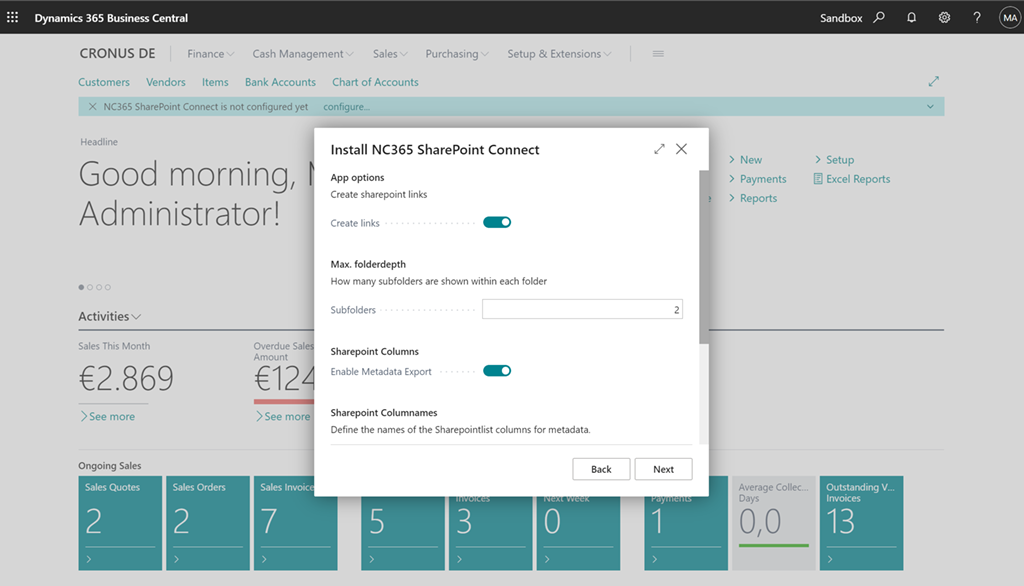Click the search magnifier icon
This screenshot has width=1024, height=586.
879,18
